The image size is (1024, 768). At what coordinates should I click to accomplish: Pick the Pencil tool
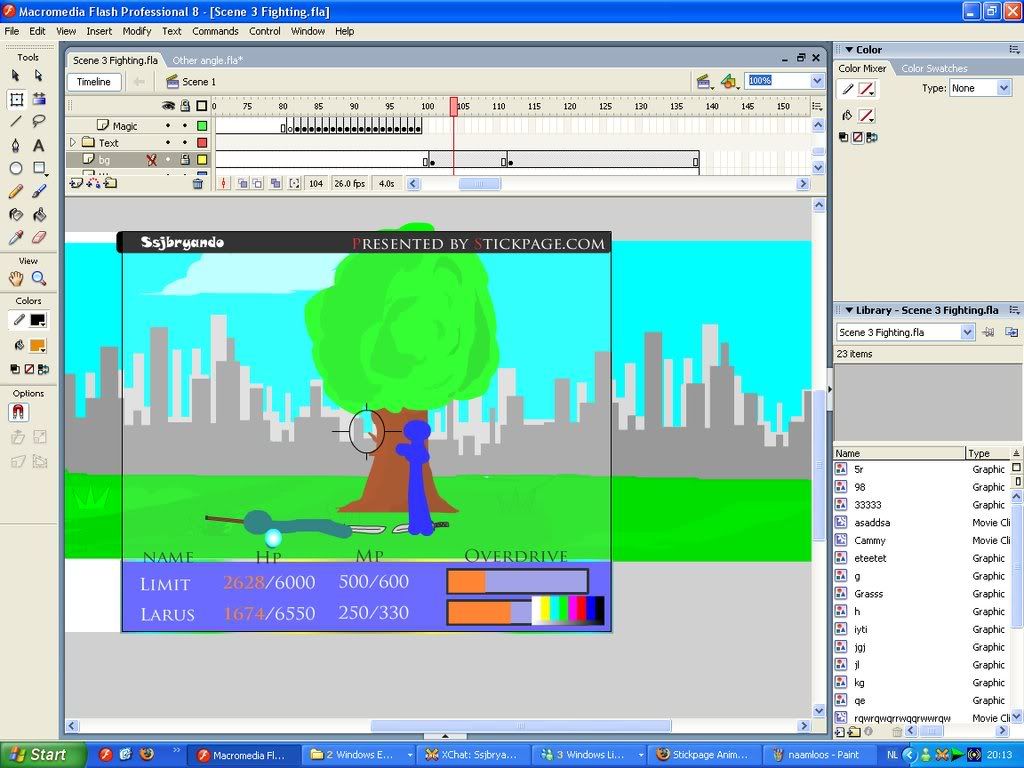(x=16, y=192)
